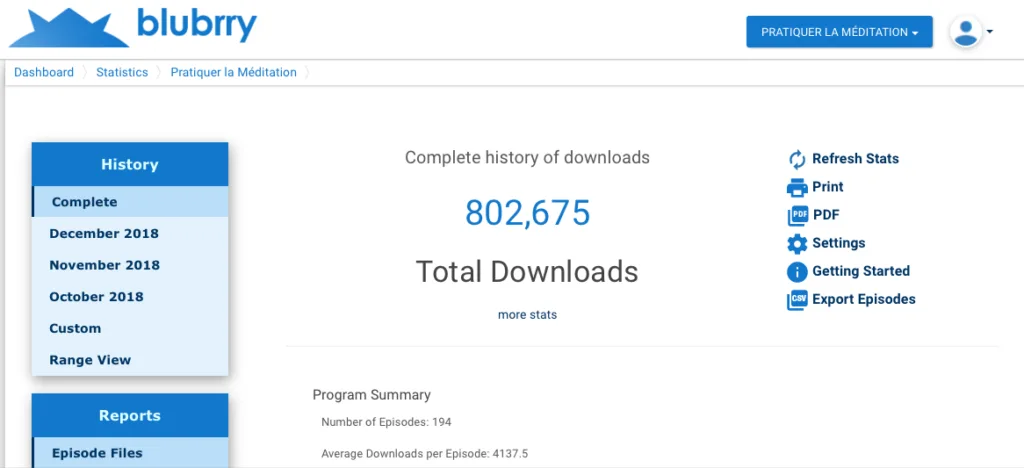1024x468 pixels.
Task: Click the Getting Started info icon
Action: pos(797,272)
